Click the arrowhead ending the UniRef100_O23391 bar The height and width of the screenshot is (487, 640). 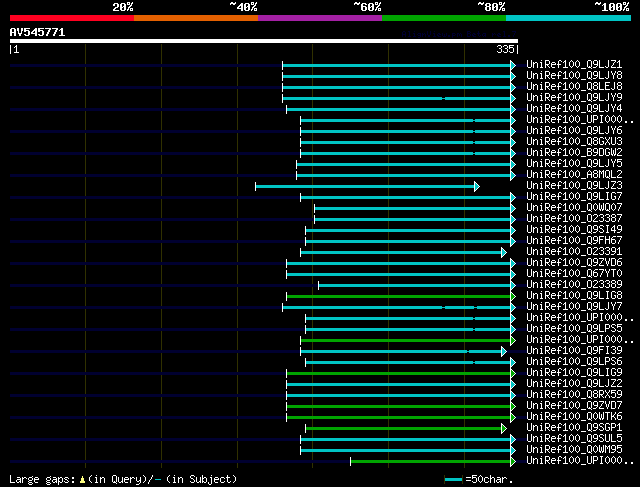[x=504, y=252]
